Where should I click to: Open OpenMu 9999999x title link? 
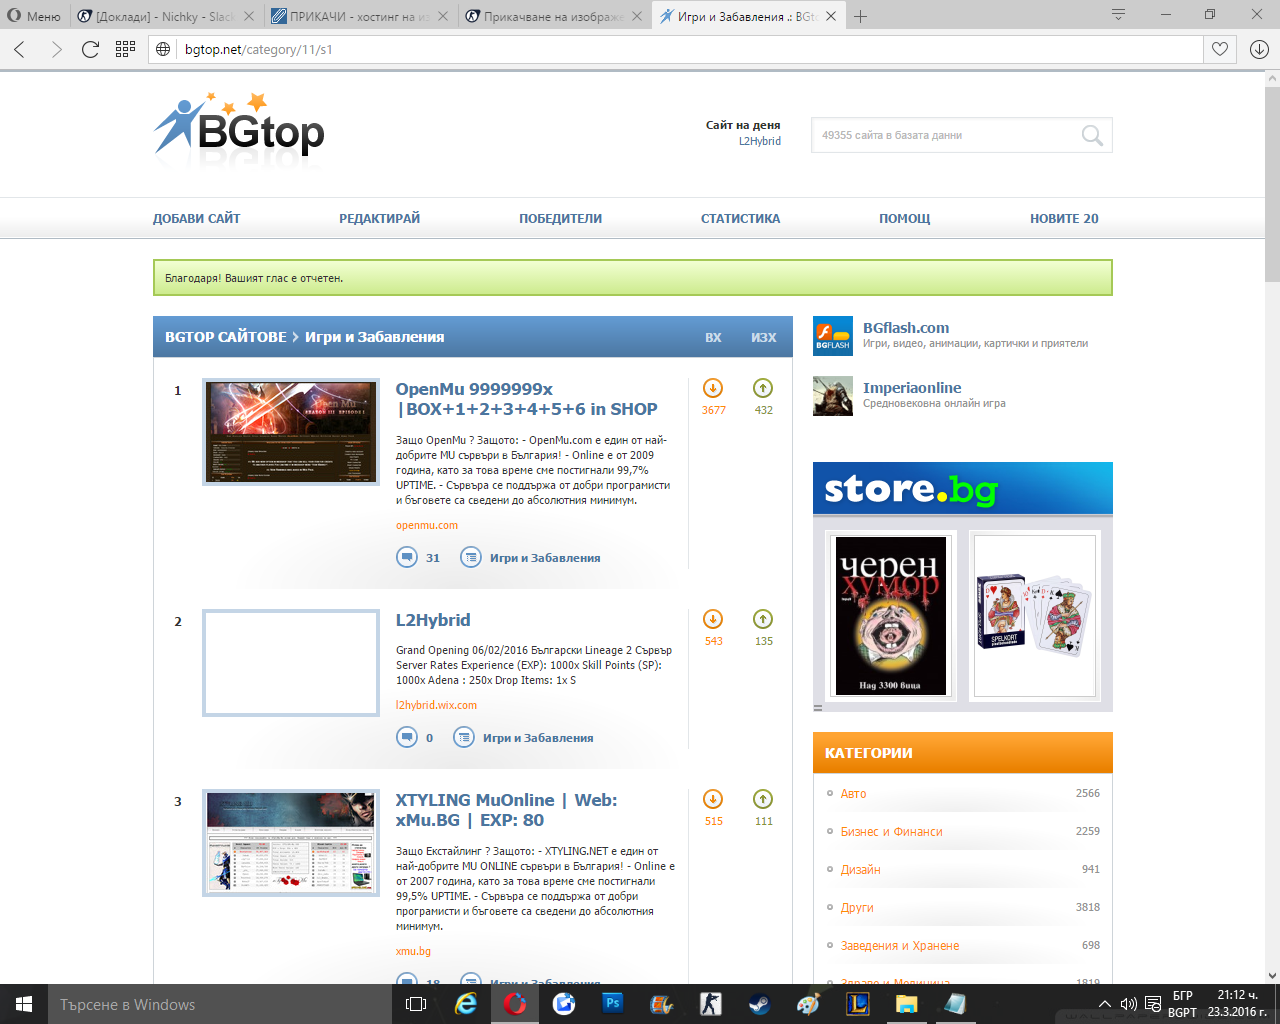526,399
